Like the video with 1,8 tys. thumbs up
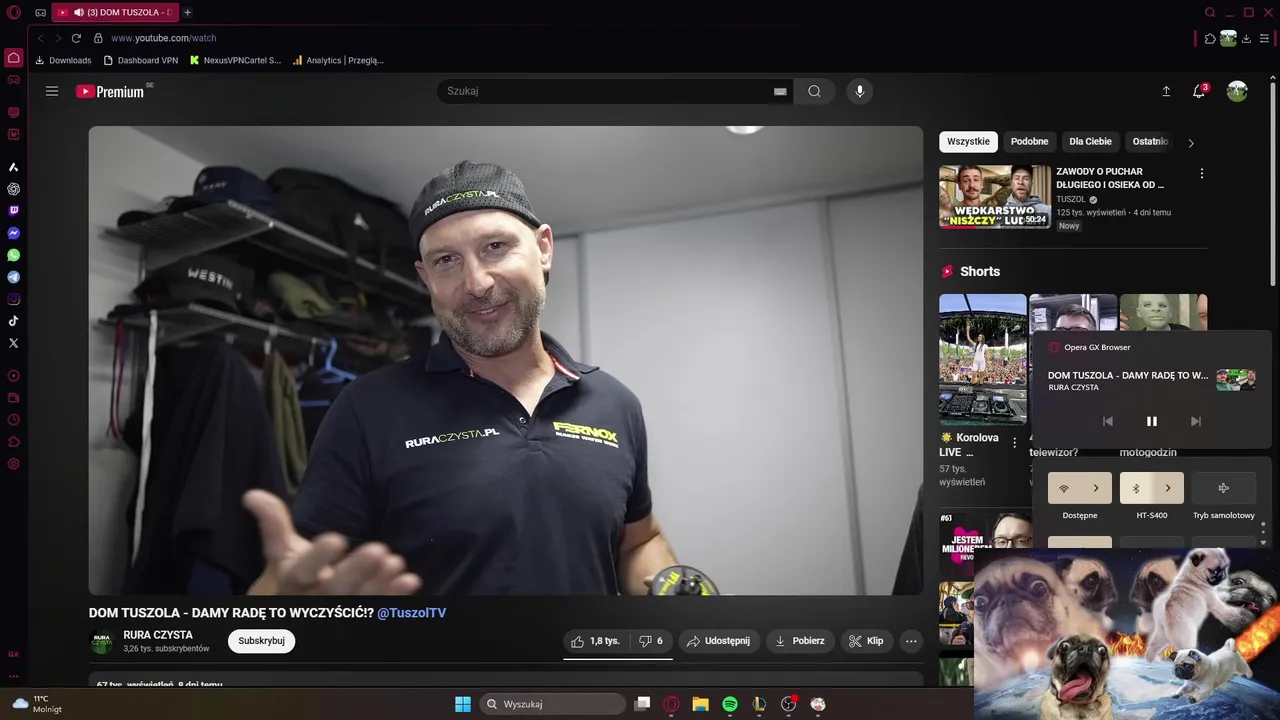The height and width of the screenshot is (720, 1280). tap(597, 641)
